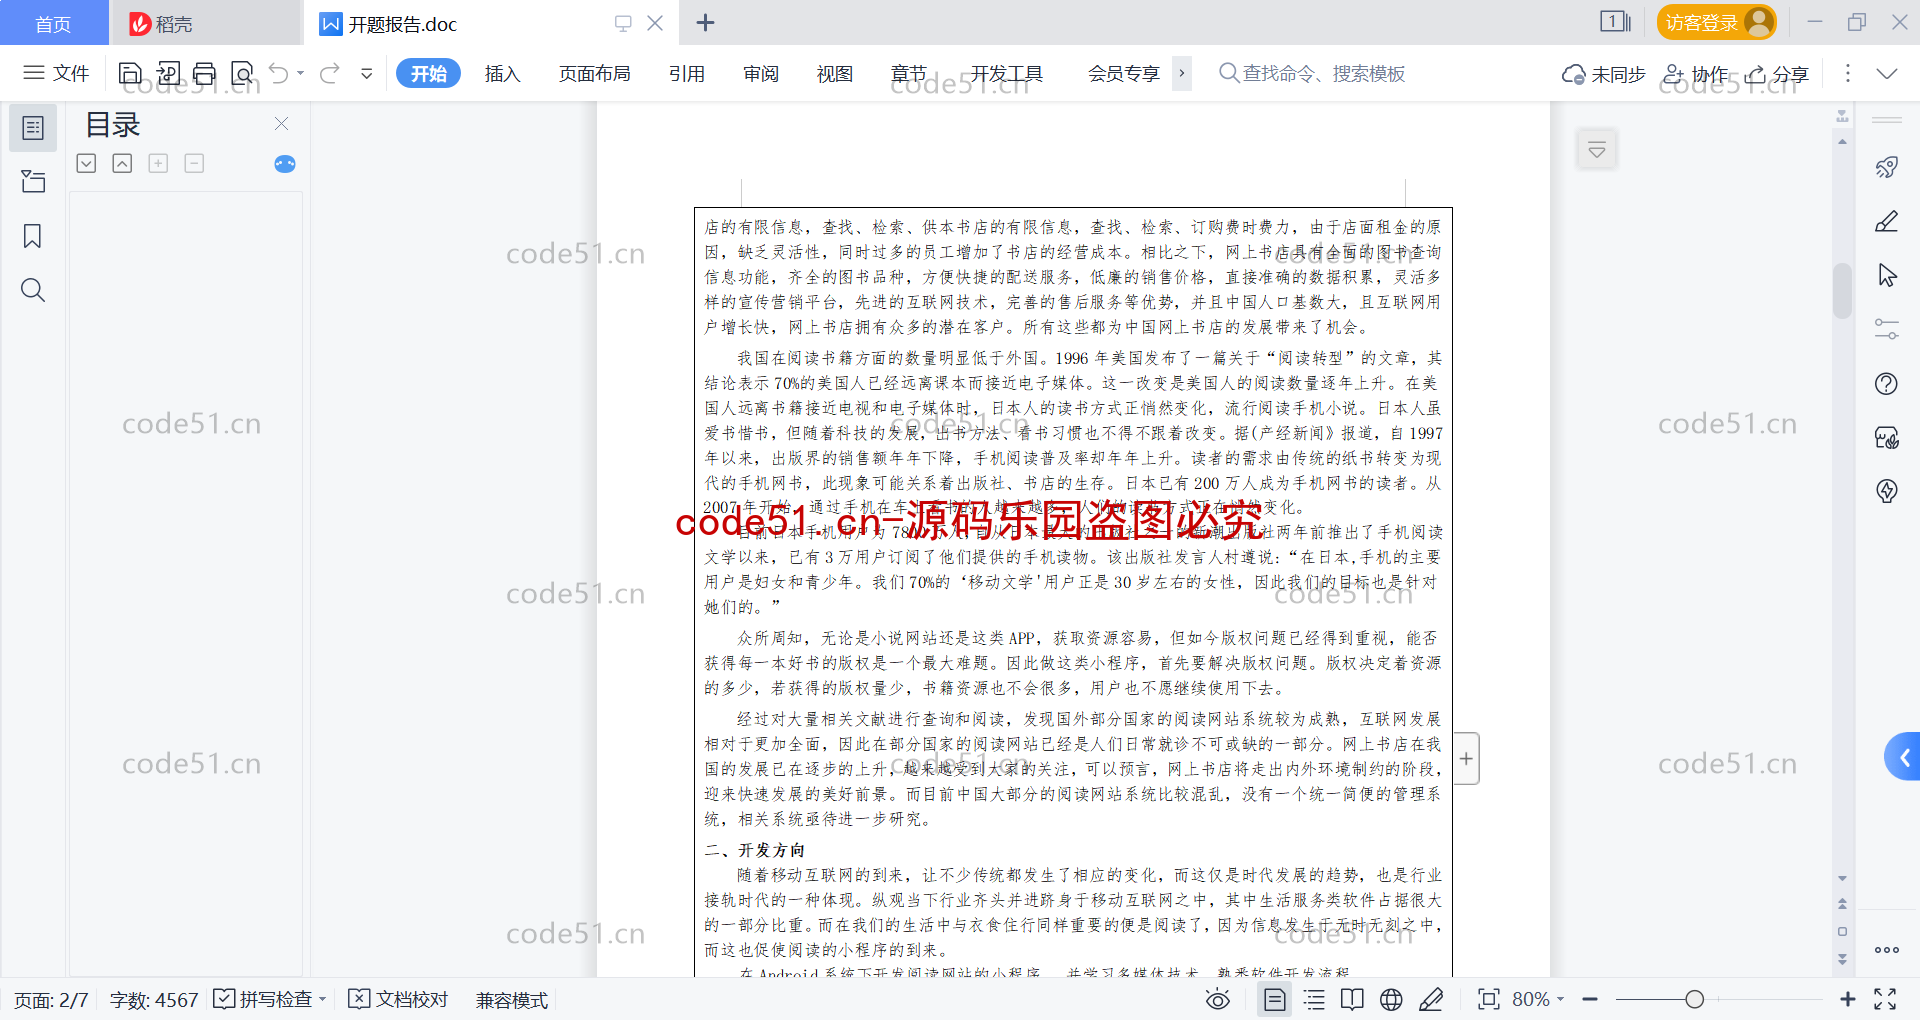Click the 访客登录 login button
1920x1020 pixels.
tap(1716, 22)
